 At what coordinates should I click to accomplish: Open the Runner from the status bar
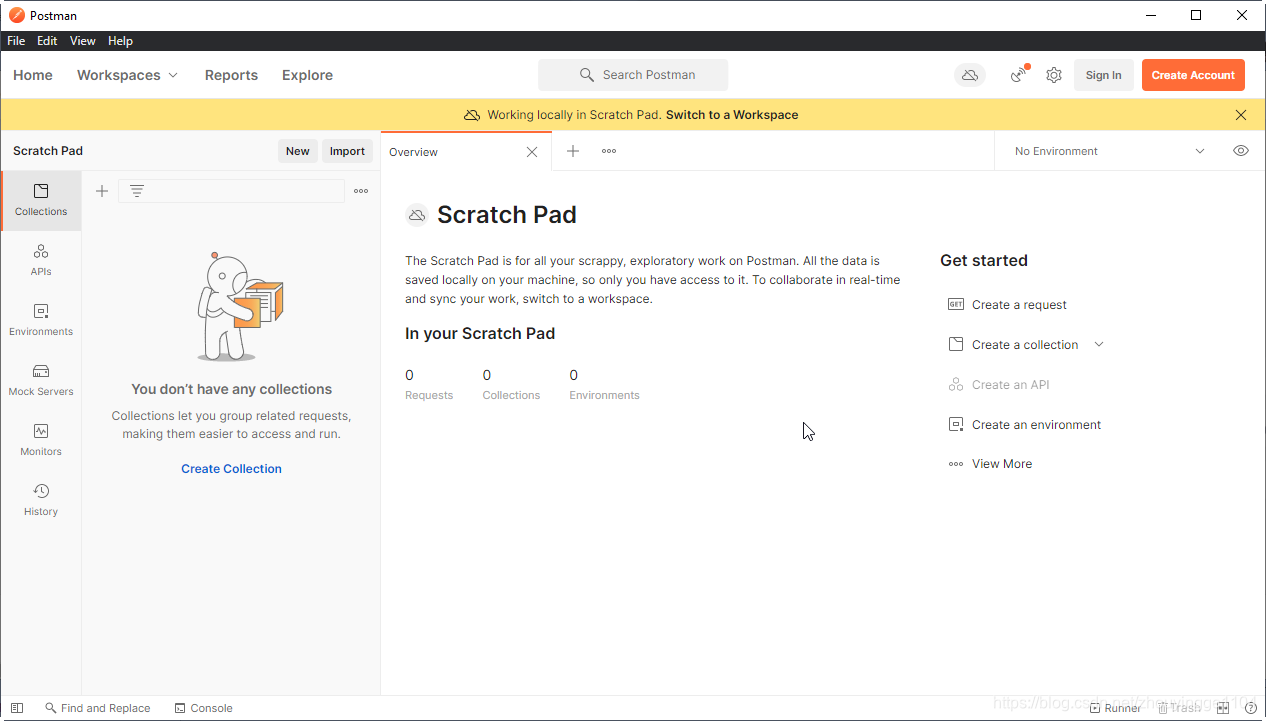pos(1115,707)
